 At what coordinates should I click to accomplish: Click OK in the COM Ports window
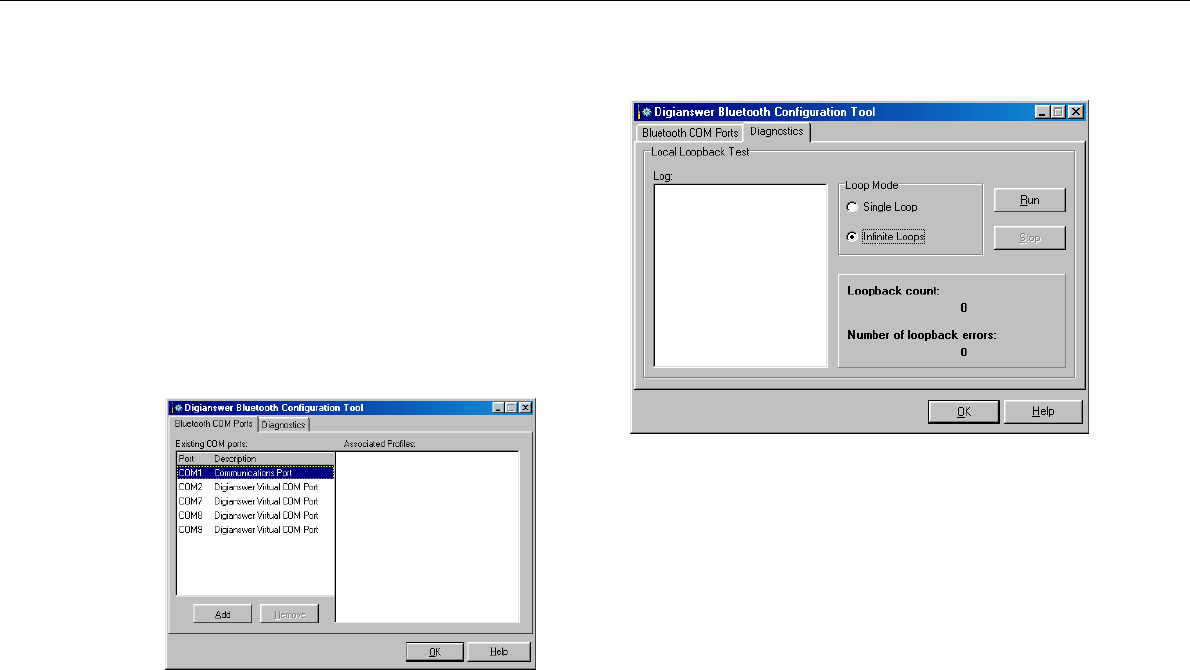434,652
